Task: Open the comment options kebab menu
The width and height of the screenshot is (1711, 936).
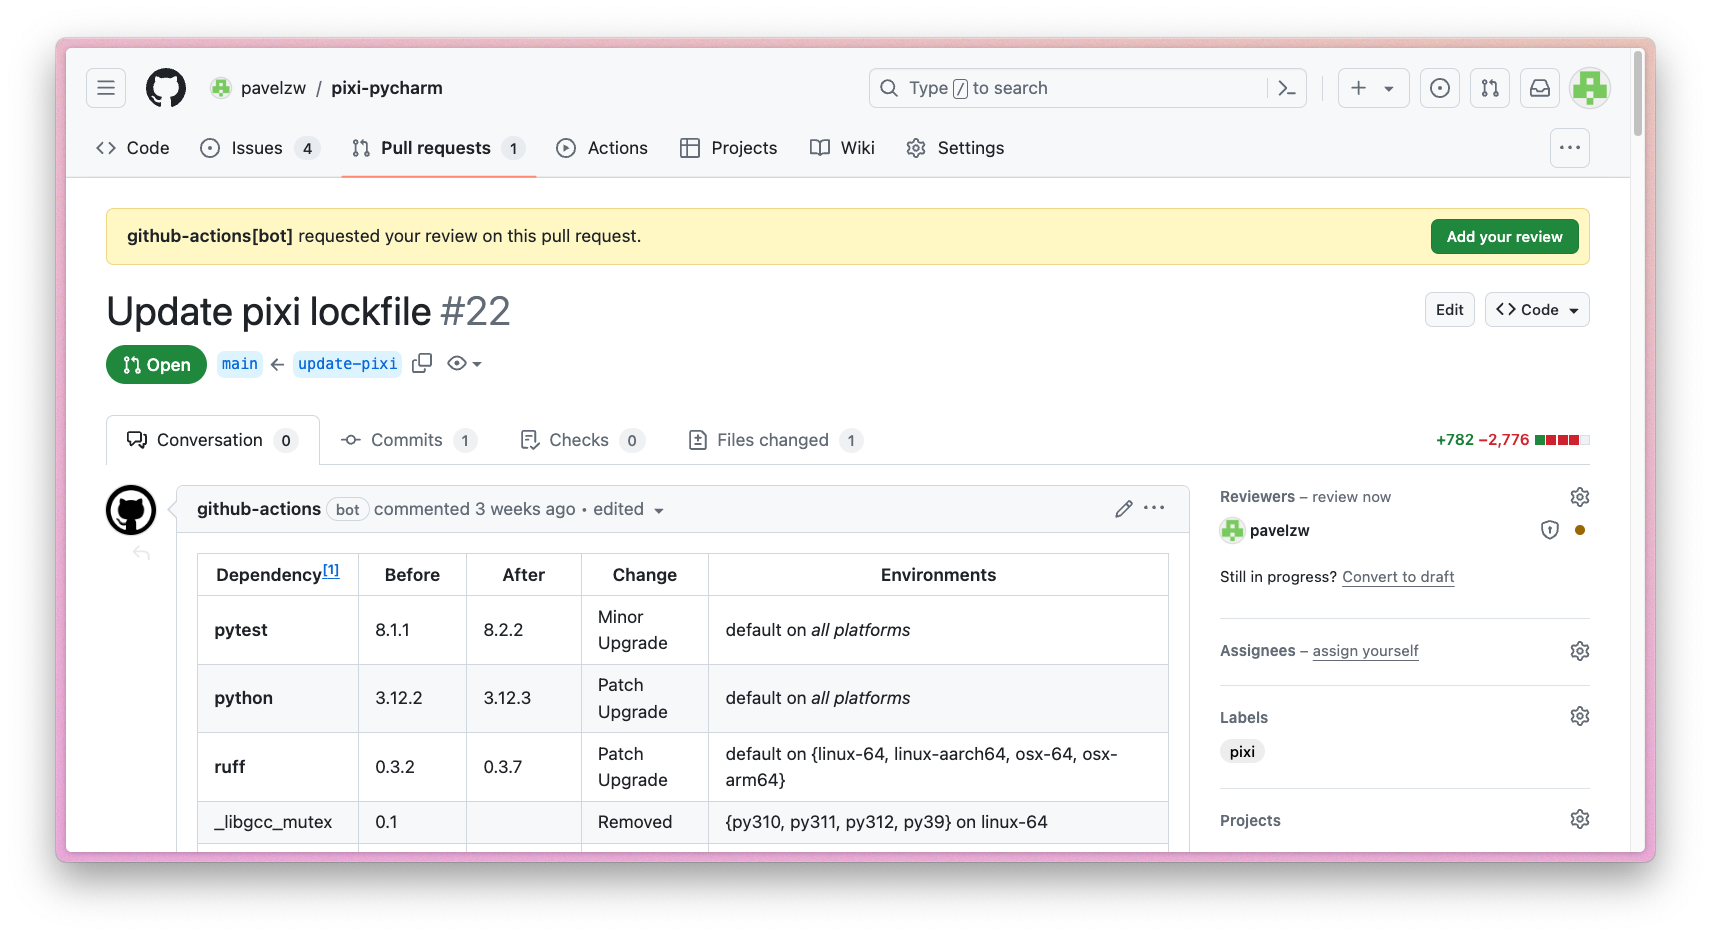Action: coord(1154,509)
